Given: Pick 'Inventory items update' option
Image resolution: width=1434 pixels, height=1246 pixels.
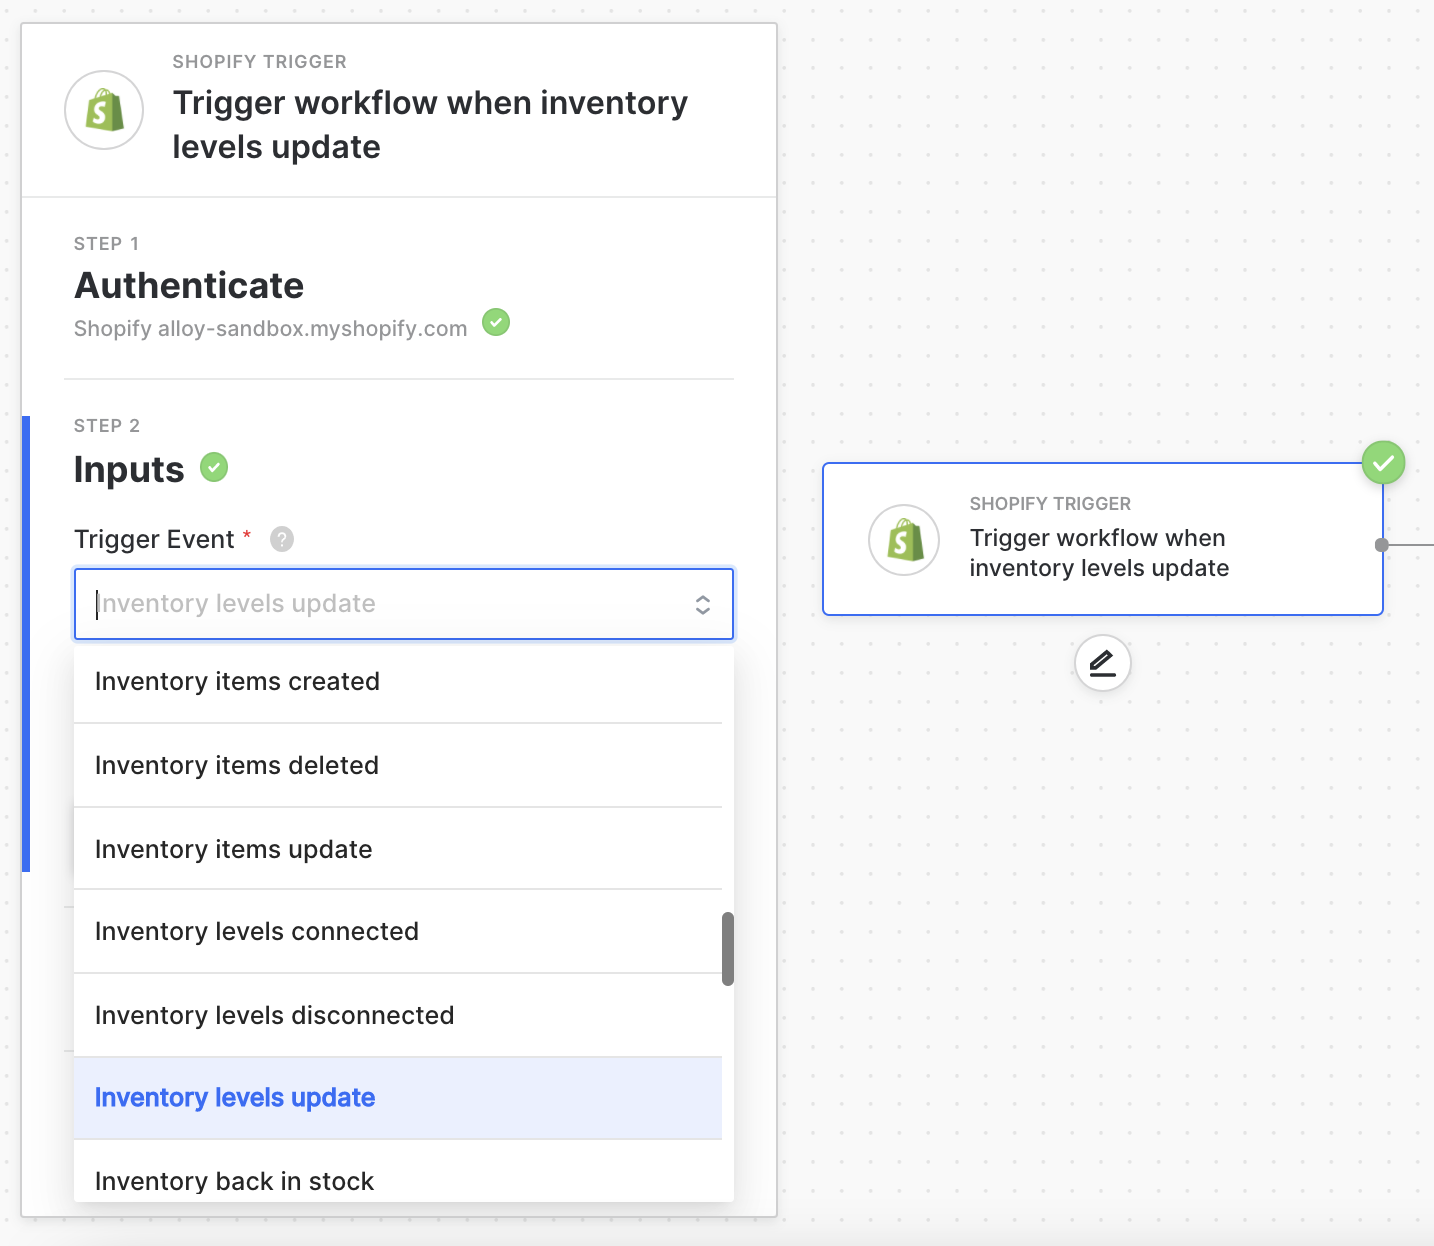Looking at the screenshot, I should (x=233, y=850).
